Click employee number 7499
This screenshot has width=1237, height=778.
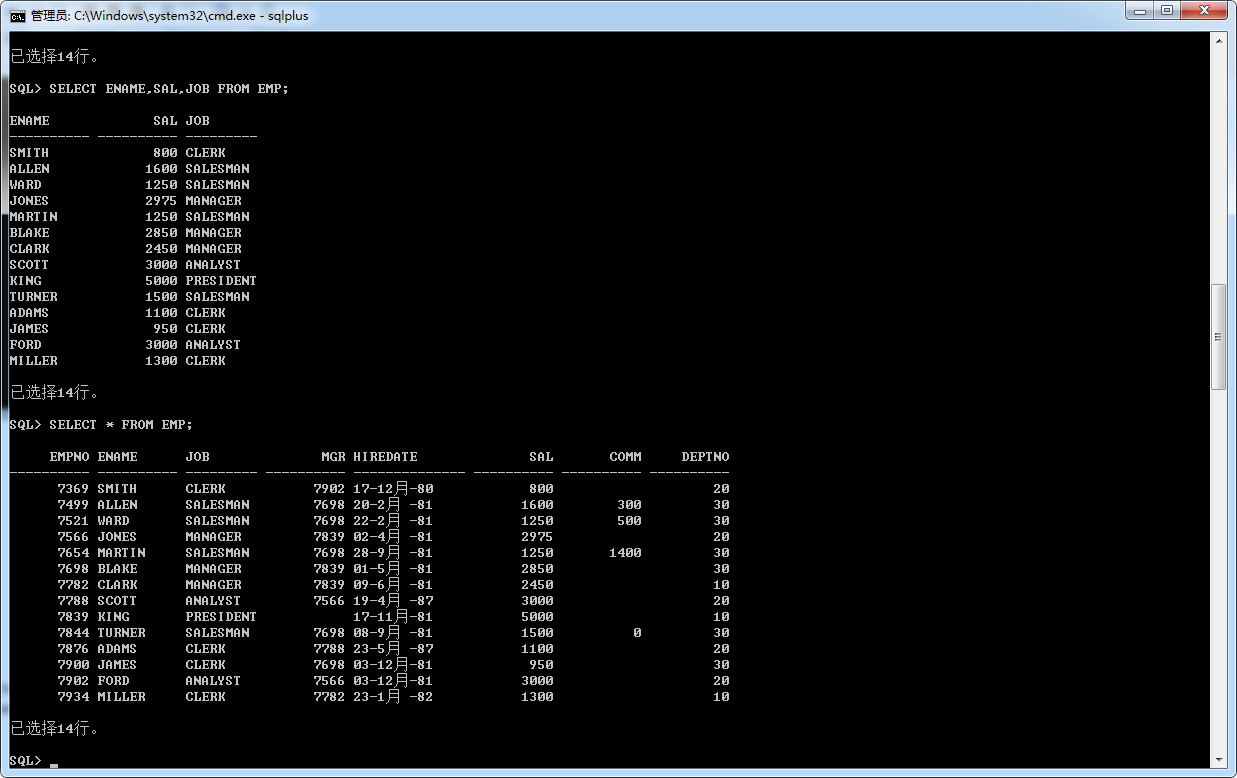point(73,505)
